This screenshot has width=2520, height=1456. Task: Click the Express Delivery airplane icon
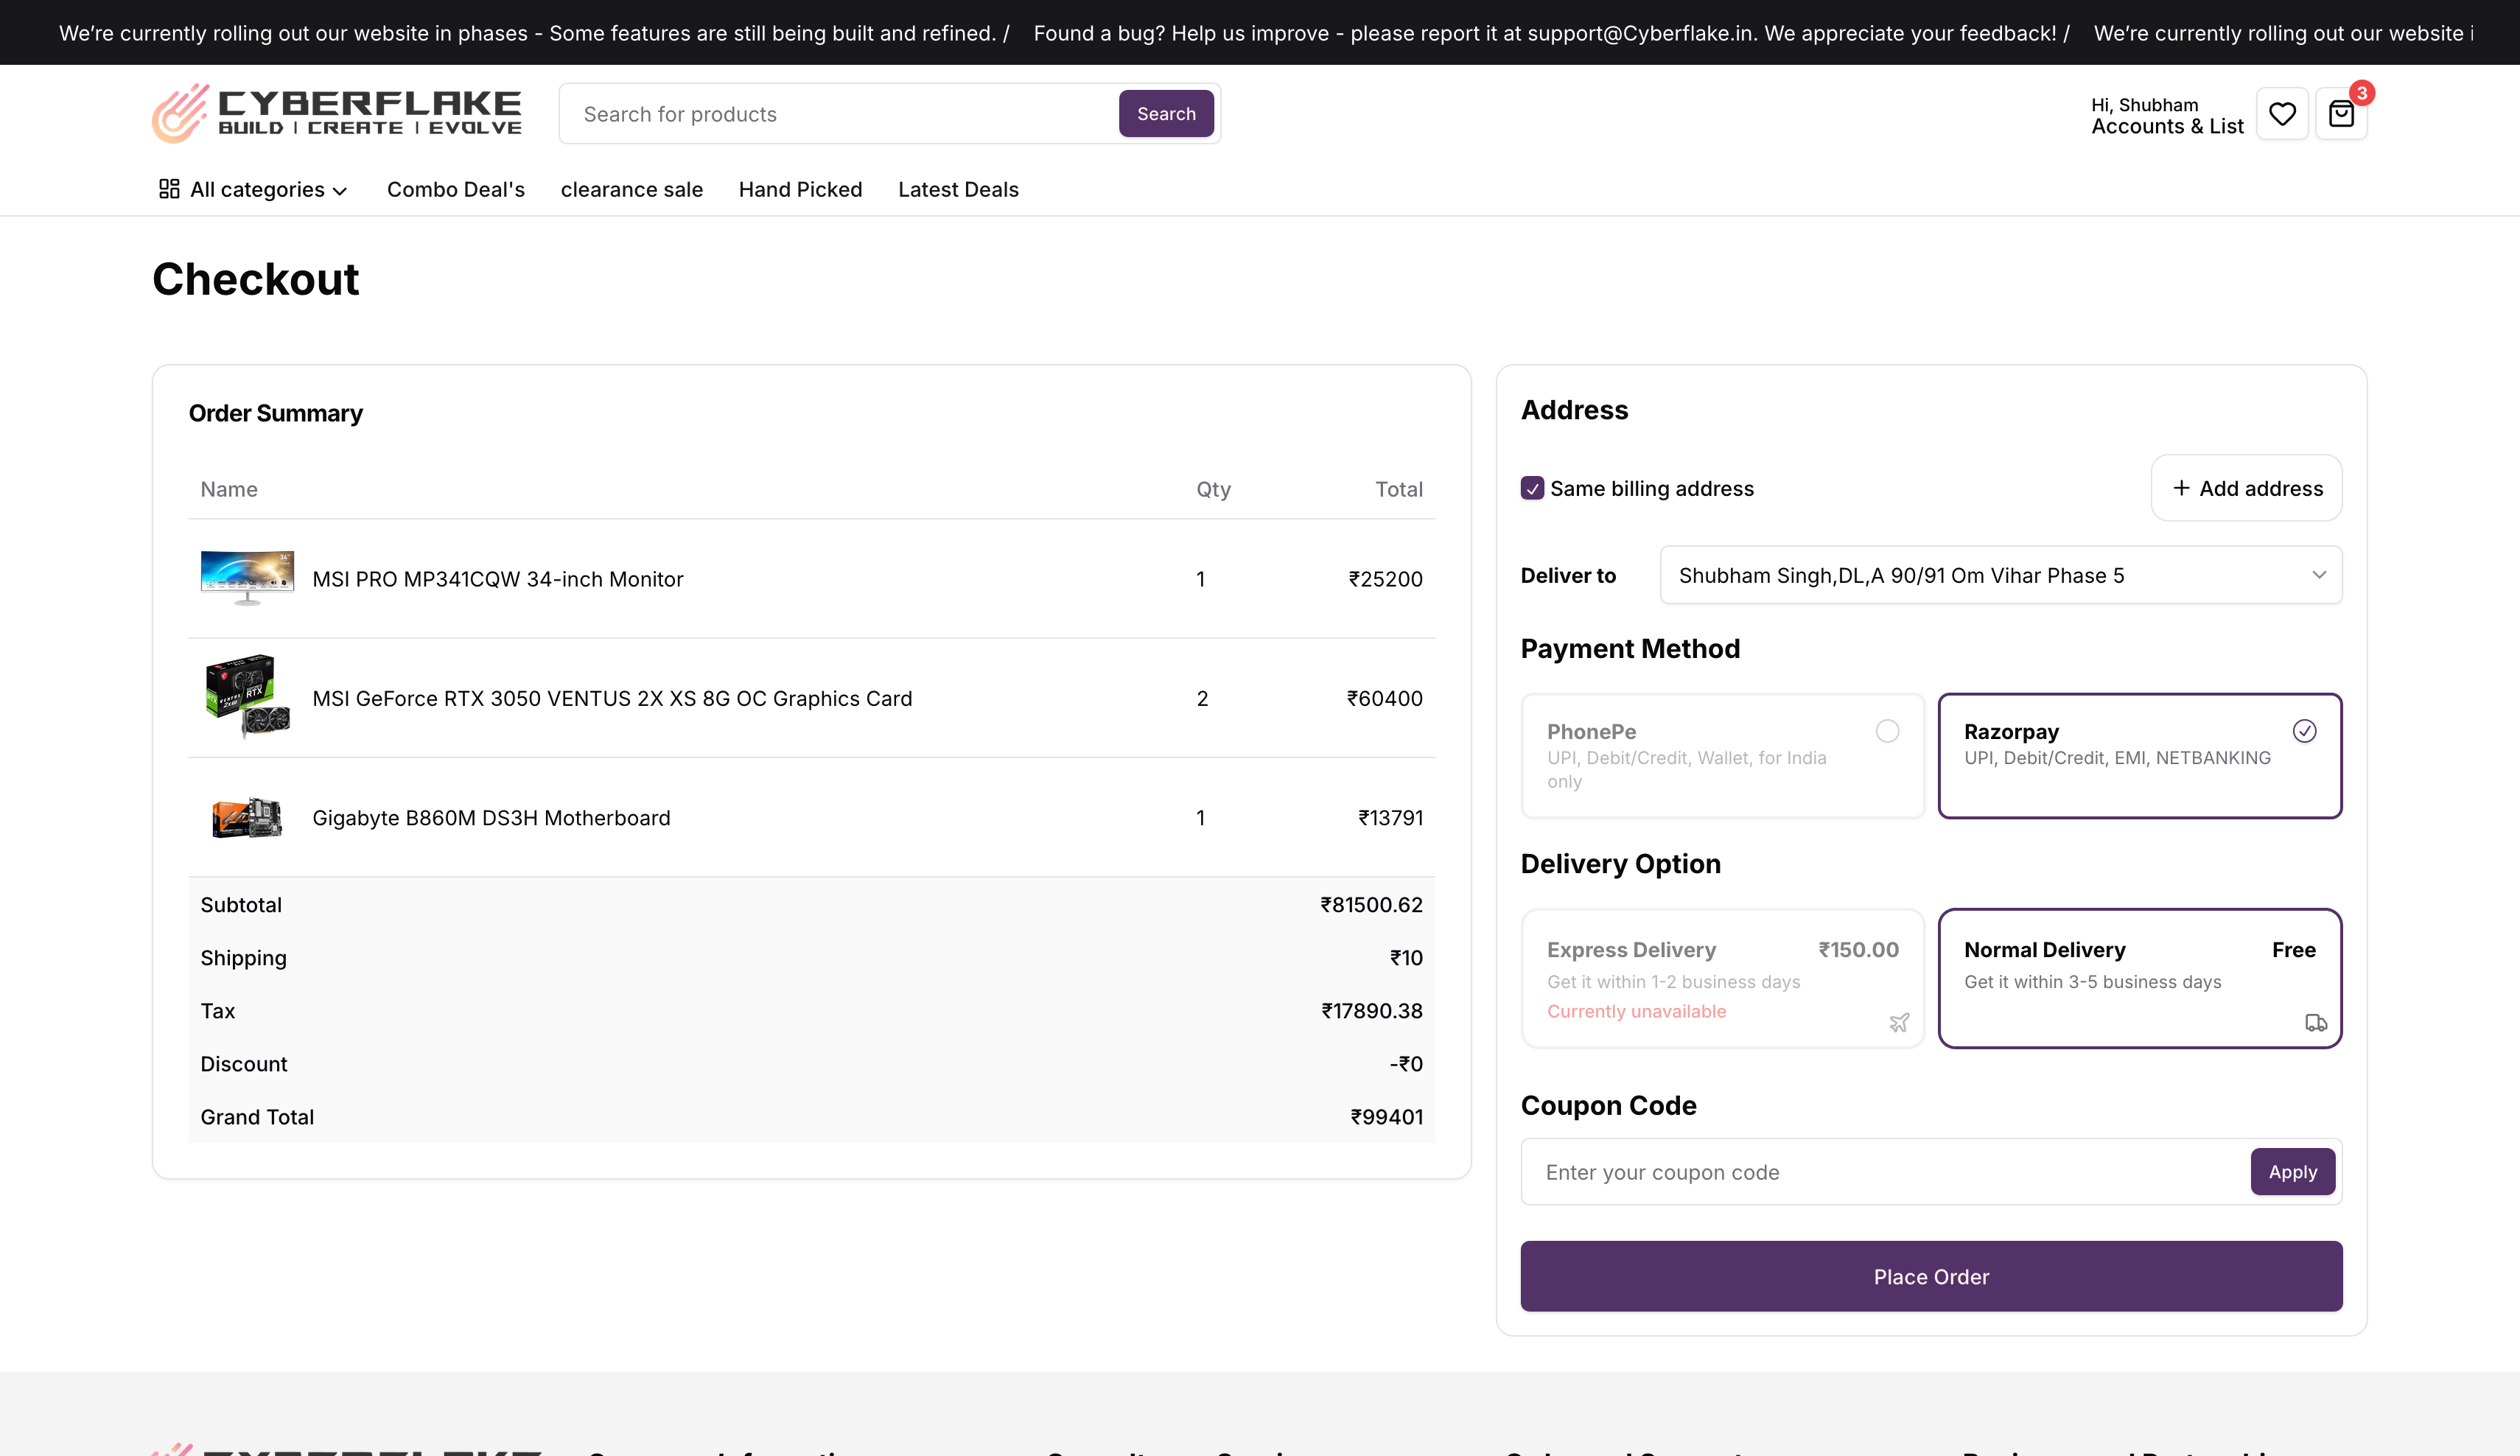(1898, 1022)
